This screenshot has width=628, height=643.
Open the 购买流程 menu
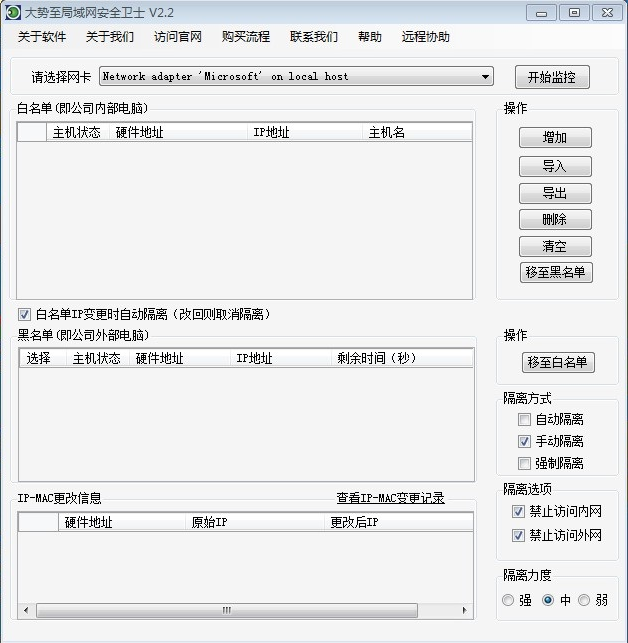point(246,37)
